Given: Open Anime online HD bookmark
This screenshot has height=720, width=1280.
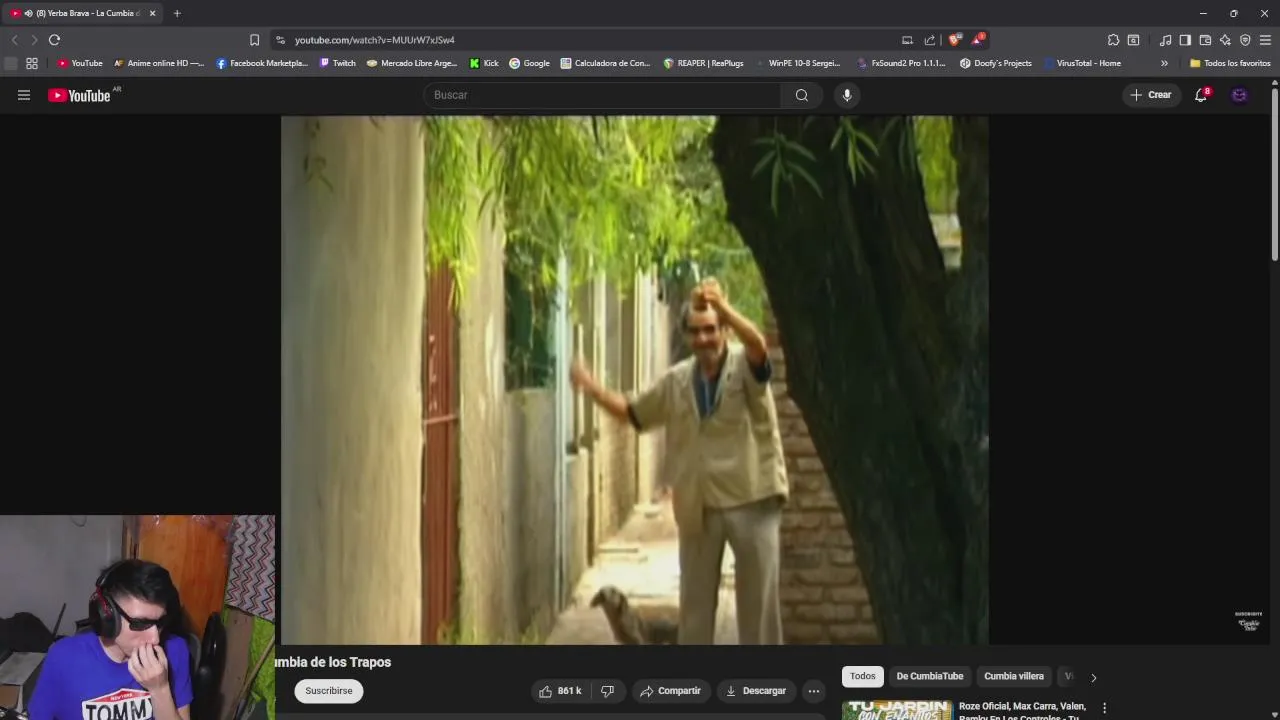Looking at the screenshot, I should [x=158, y=63].
